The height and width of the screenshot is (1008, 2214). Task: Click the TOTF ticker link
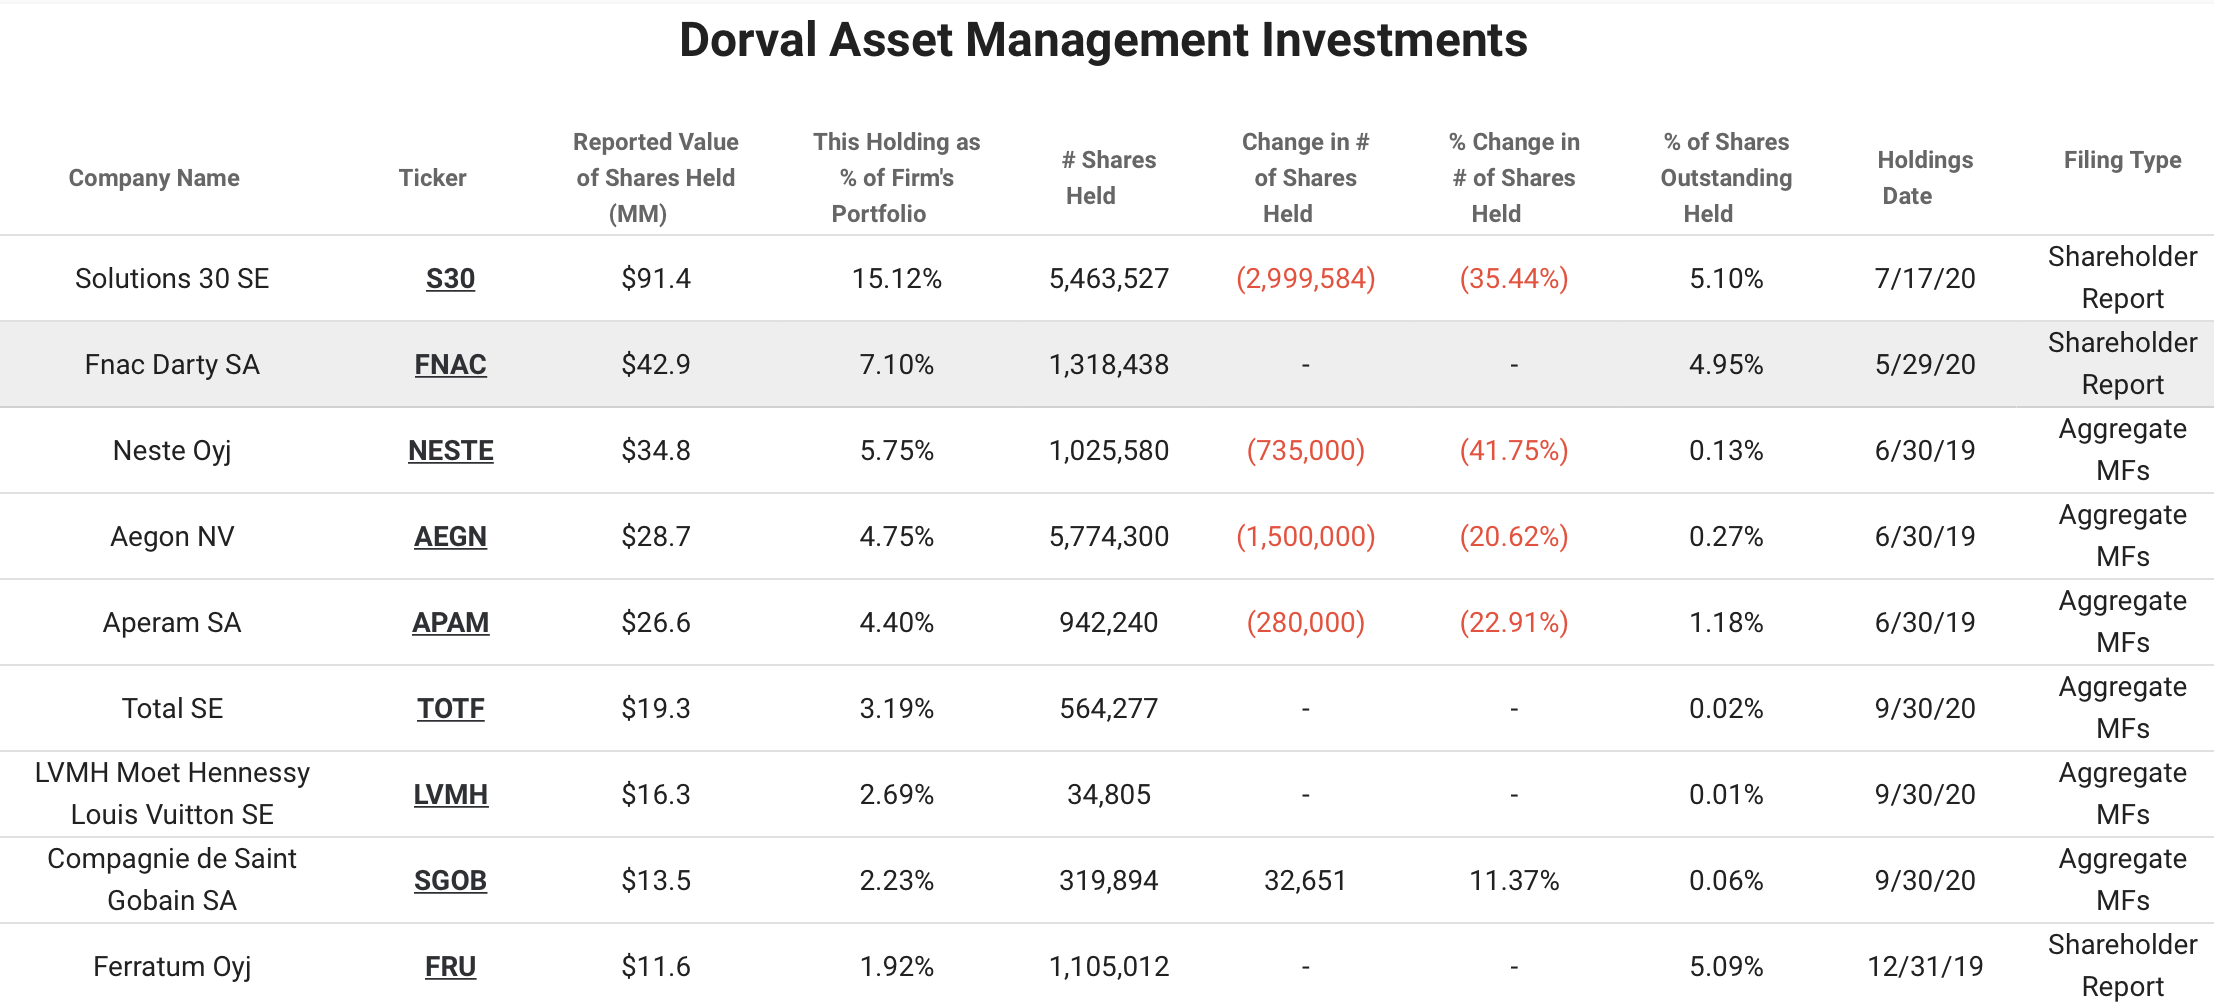pos(450,709)
